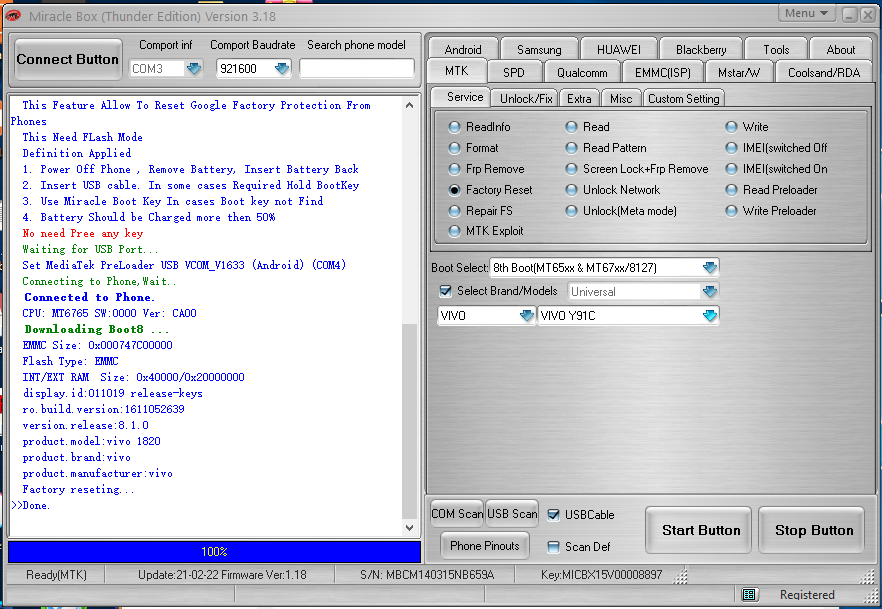Screen dimensions: 882x609
Task: Select the Format radio option
Action: tap(454, 148)
